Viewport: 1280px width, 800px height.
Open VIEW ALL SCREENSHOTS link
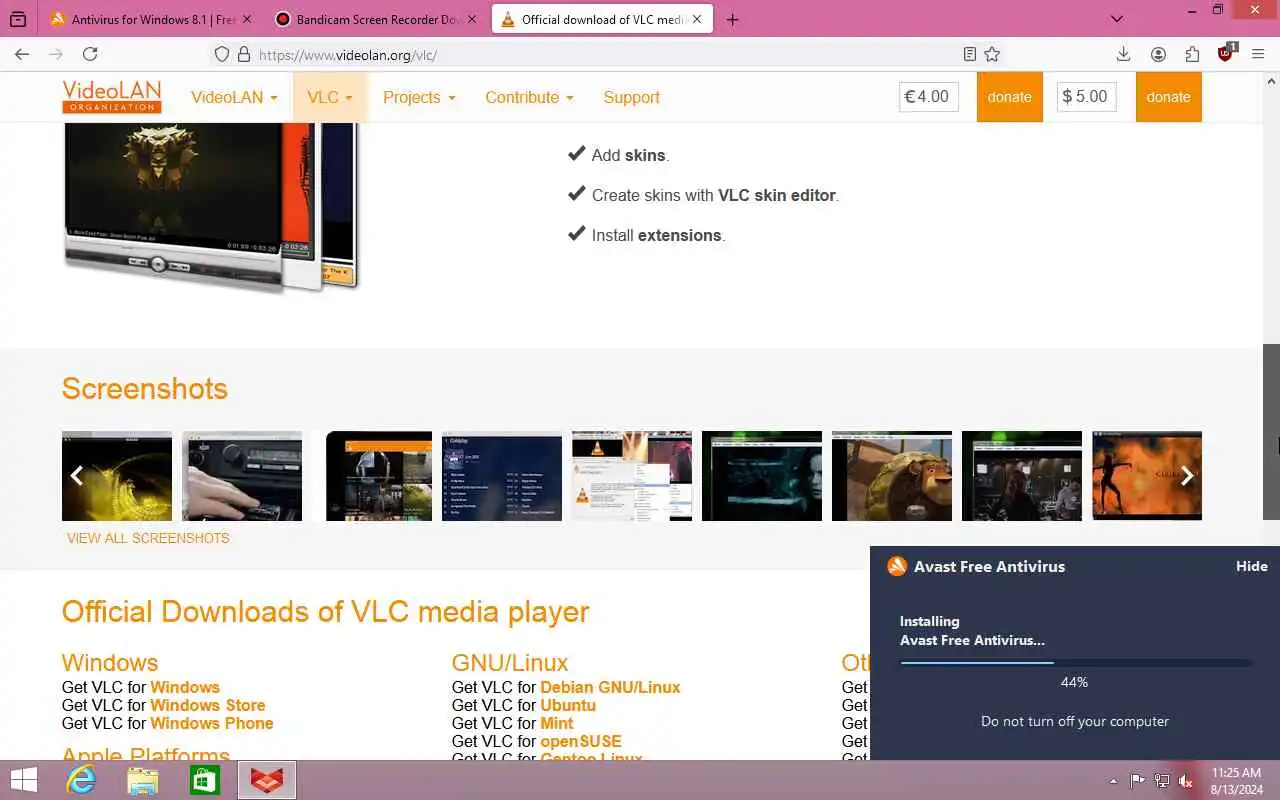[x=148, y=538]
